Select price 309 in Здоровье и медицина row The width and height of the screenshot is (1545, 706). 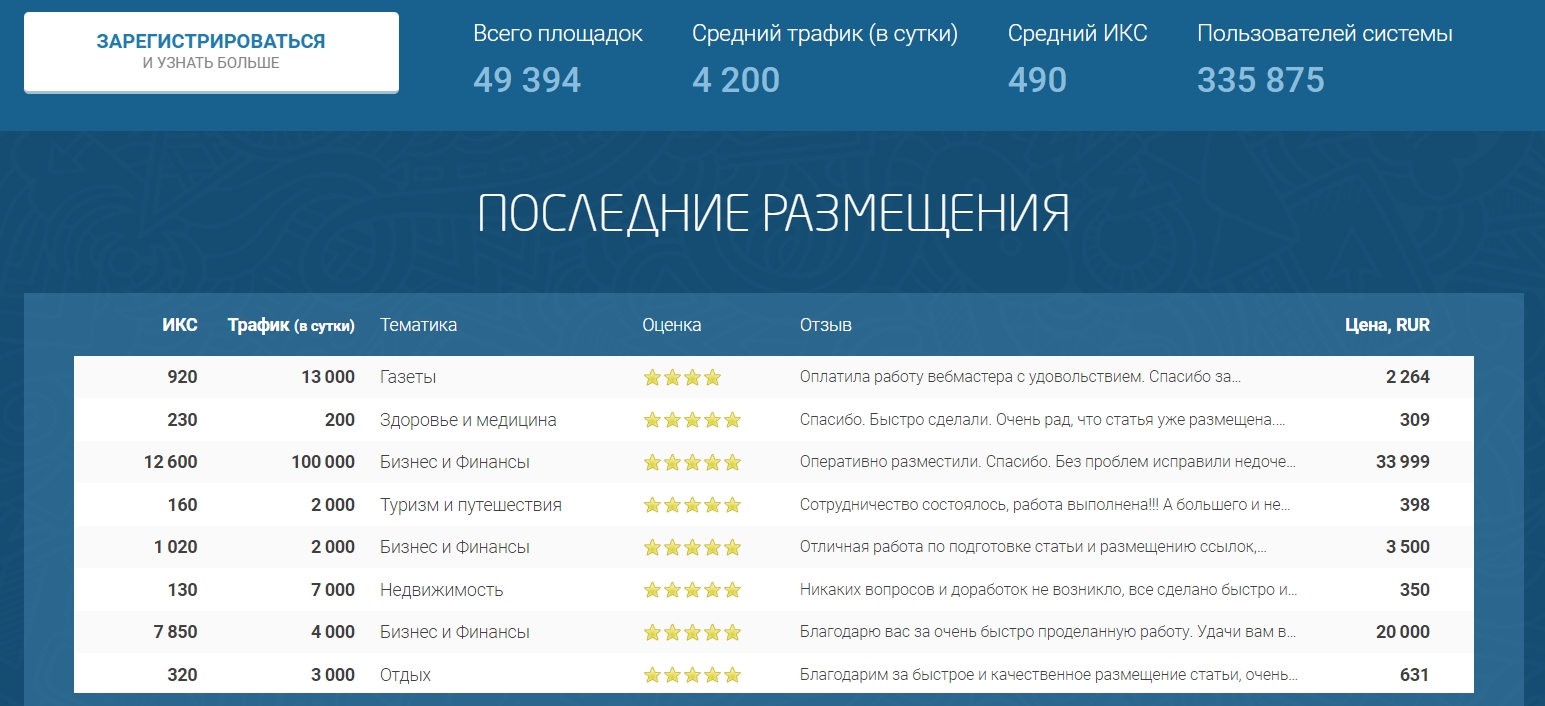pyautogui.click(x=1415, y=420)
